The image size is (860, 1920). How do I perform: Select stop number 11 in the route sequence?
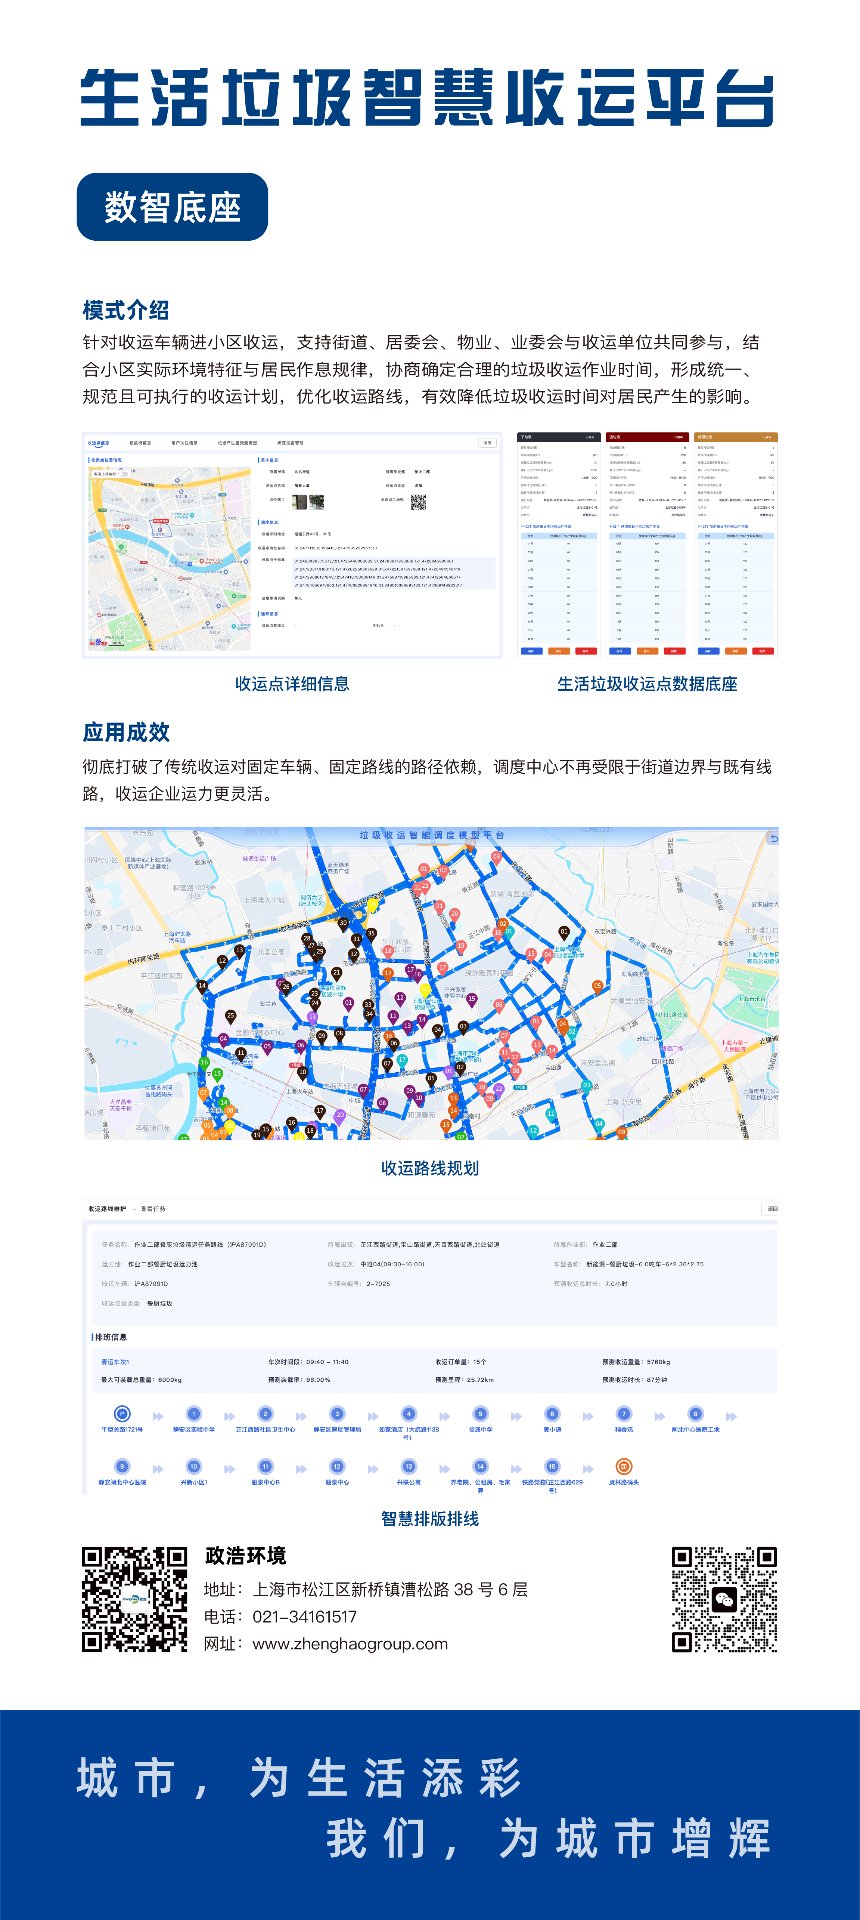pos(265,1467)
